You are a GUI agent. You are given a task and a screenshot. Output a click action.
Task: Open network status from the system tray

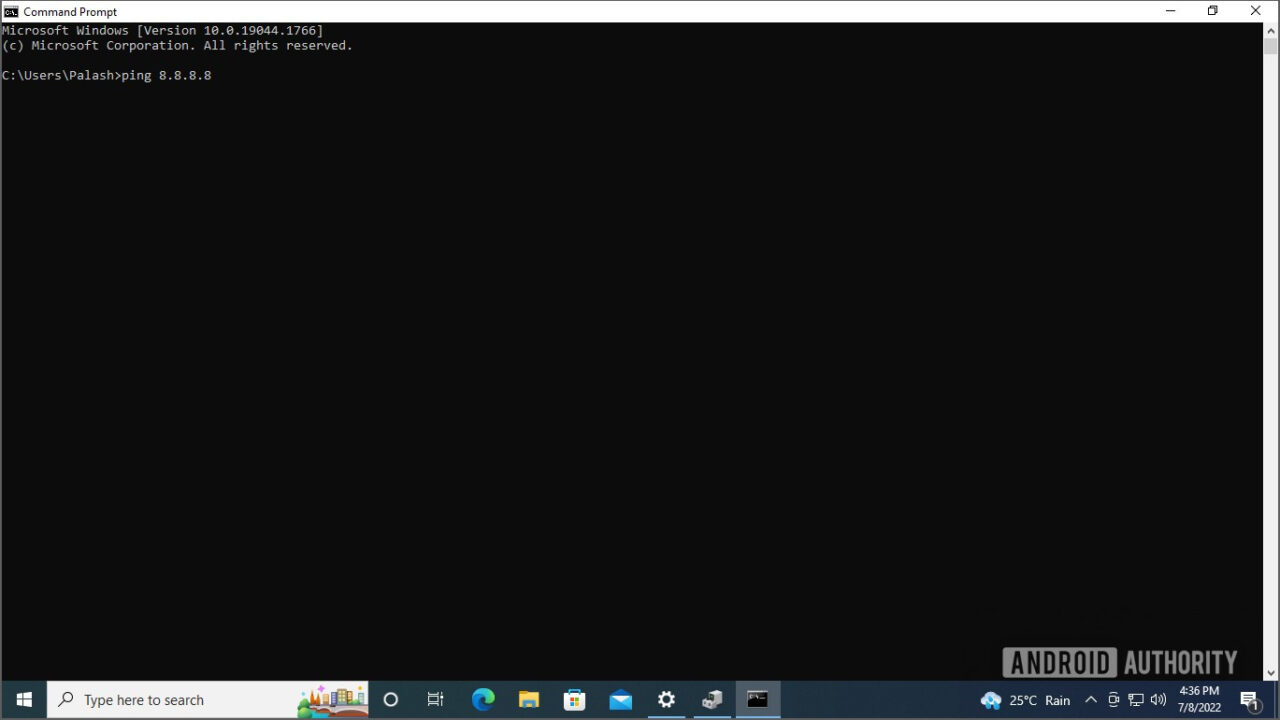(1136, 699)
